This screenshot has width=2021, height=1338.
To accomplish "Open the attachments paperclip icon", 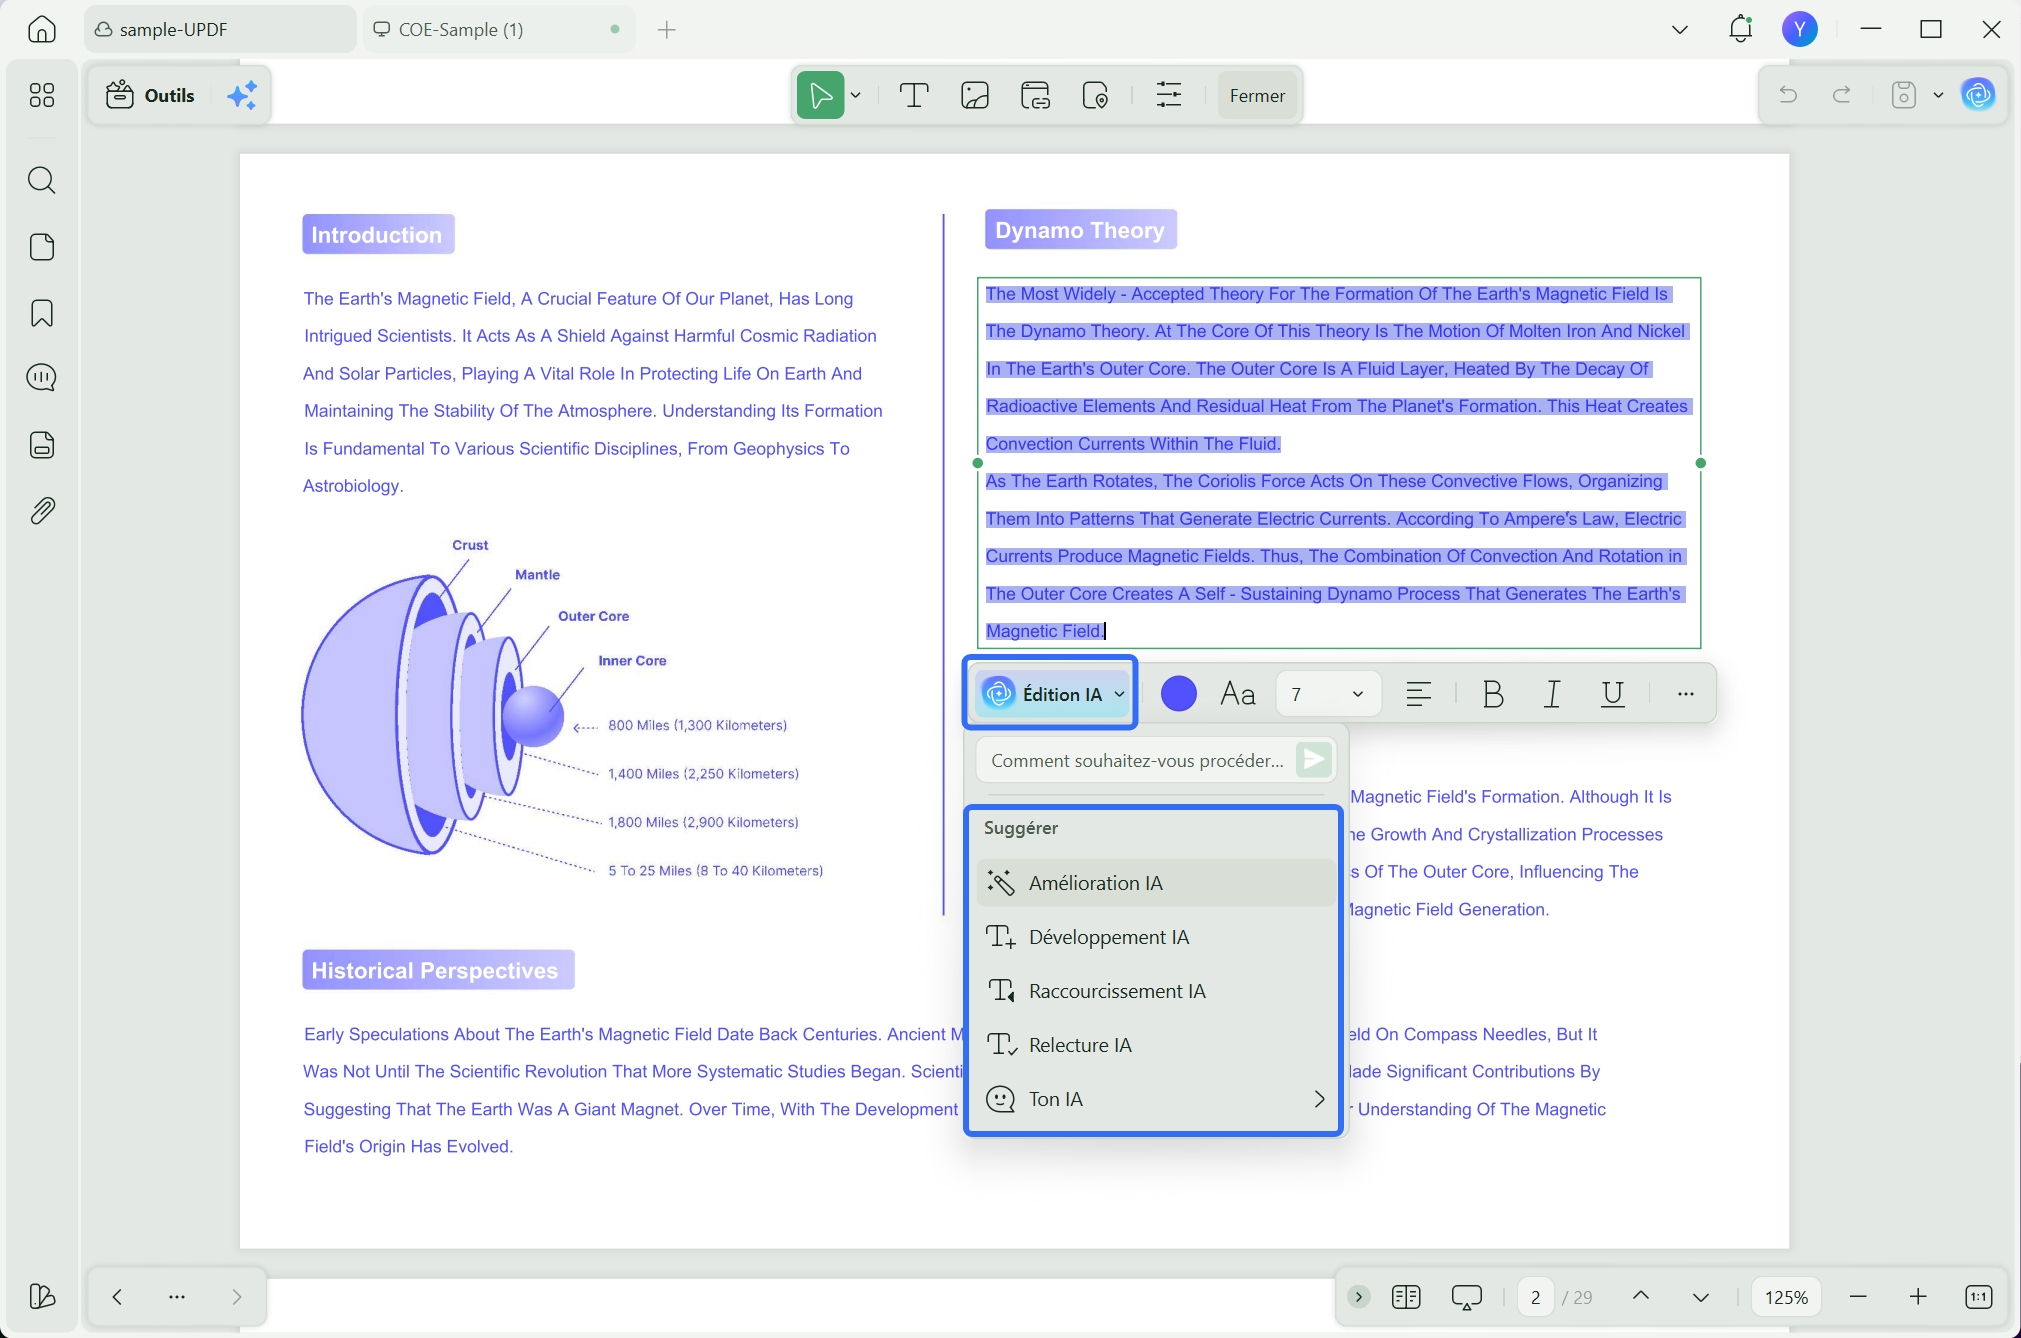I will (x=41, y=511).
